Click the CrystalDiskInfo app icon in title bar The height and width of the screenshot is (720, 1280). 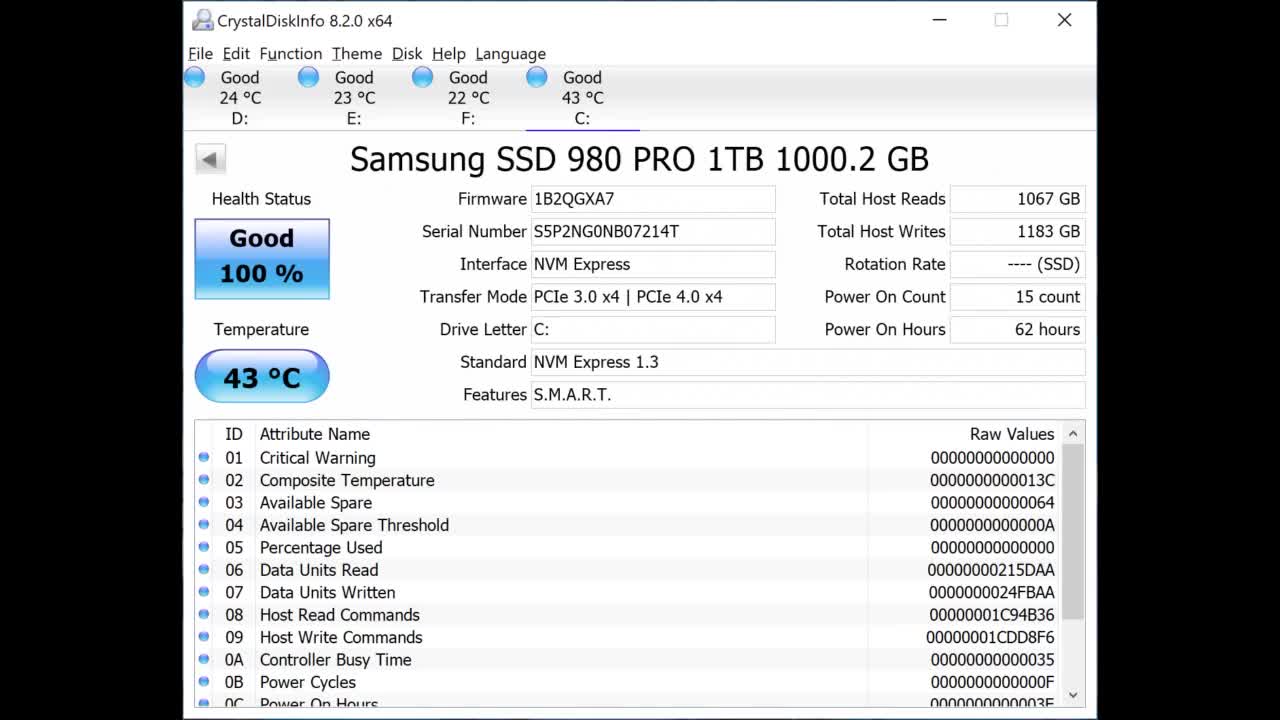[203, 20]
